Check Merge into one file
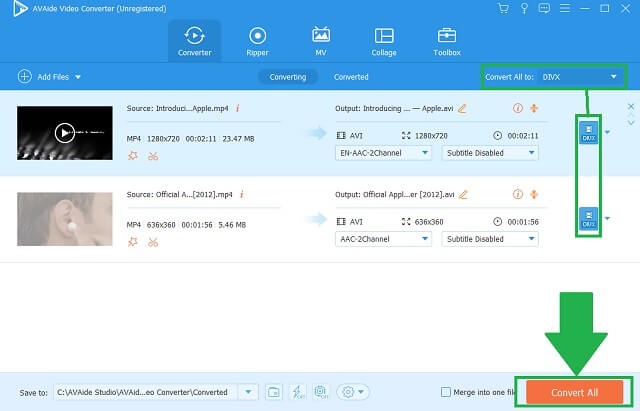 point(446,392)
